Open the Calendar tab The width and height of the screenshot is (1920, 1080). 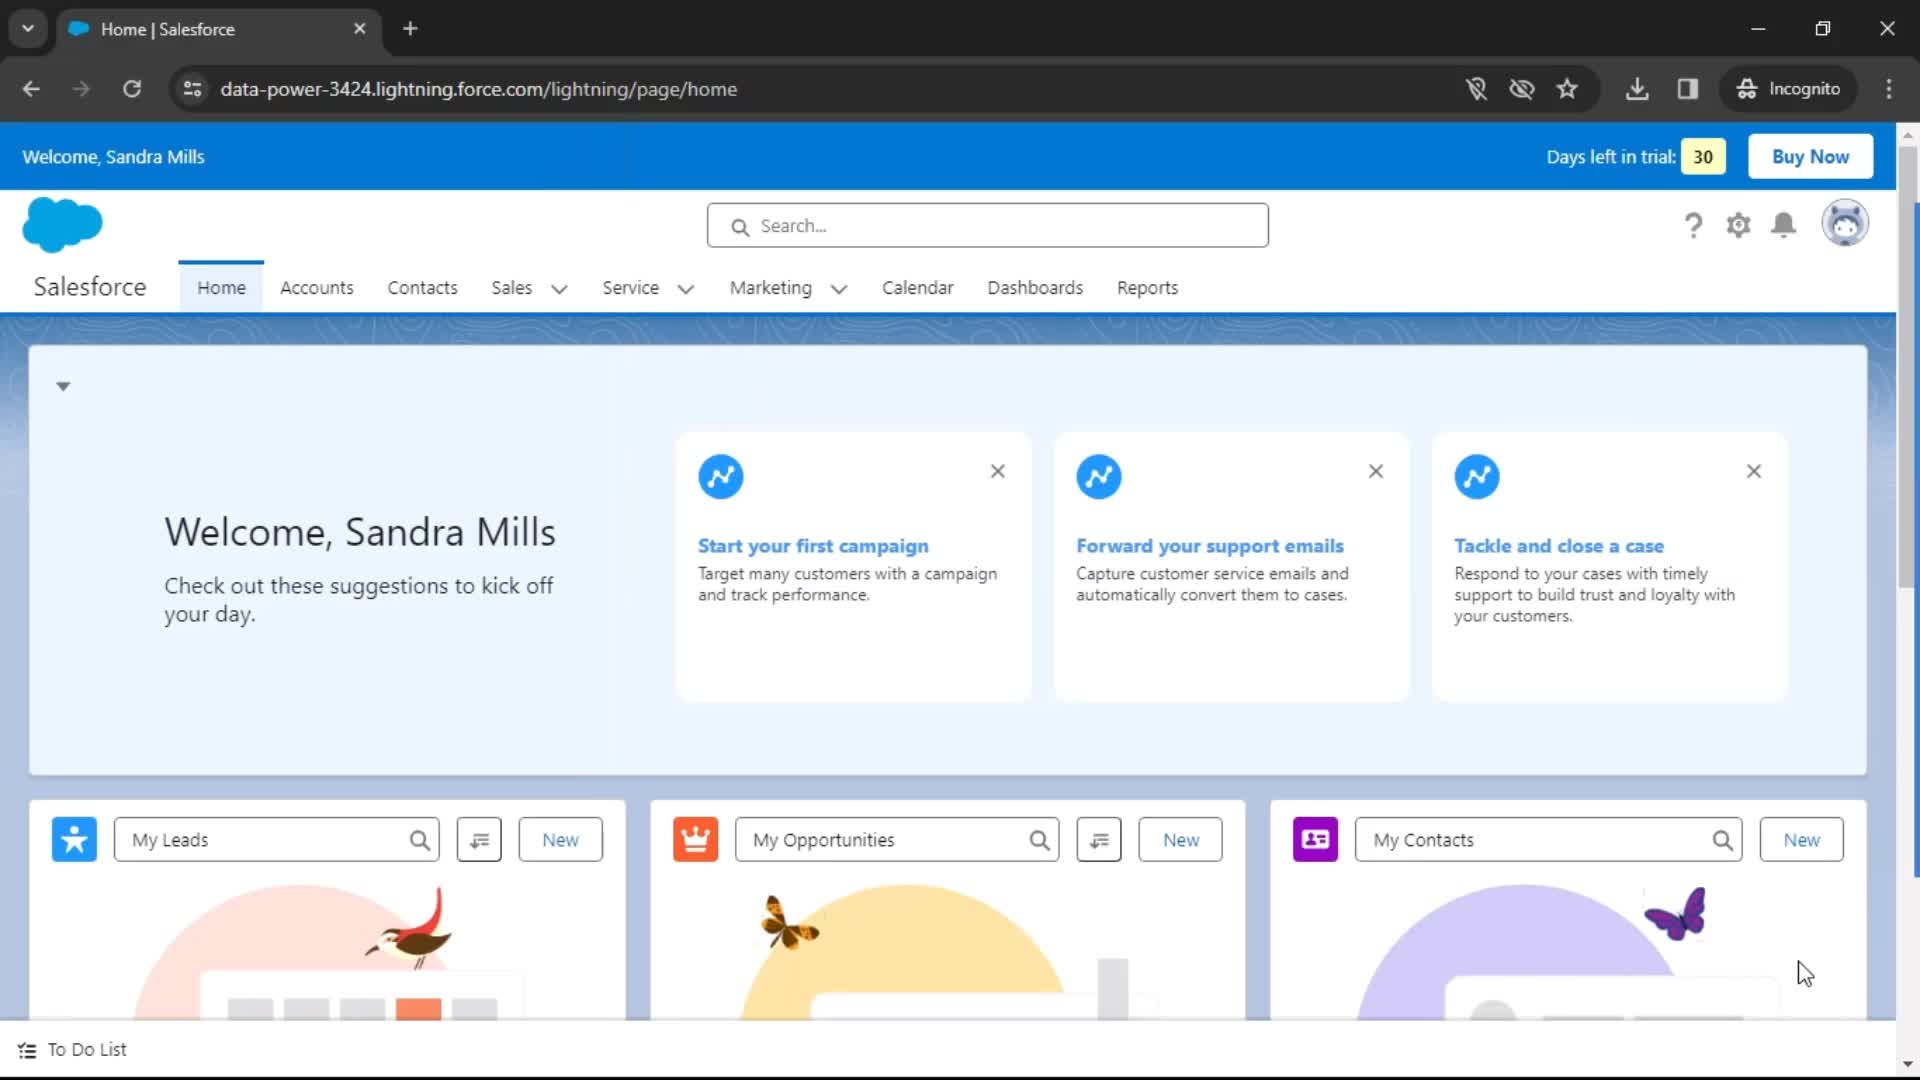click(917, 288)
